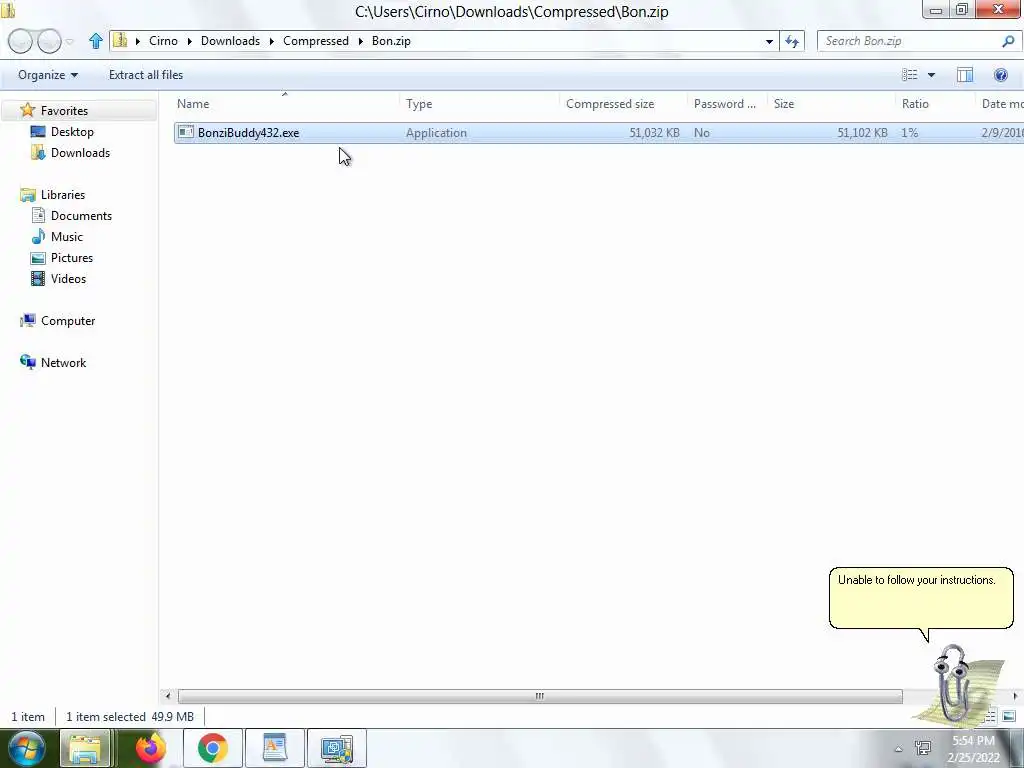Click the Cirno breadcrumb segment
The width and height of the screenshot is (1024, 768).
[x=163, y=40]
